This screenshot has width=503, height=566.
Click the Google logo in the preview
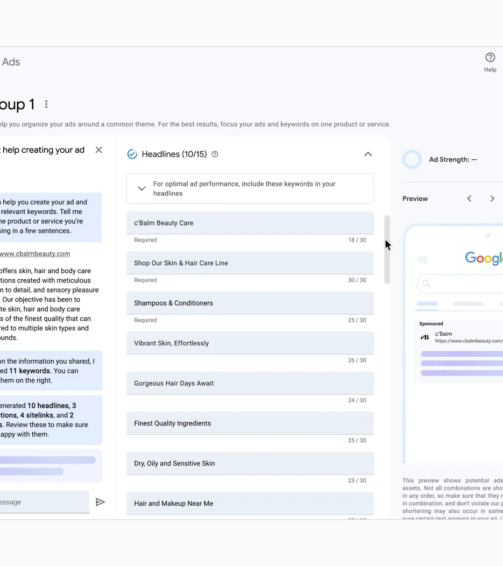pyautogui.click(x=484, y=258)
